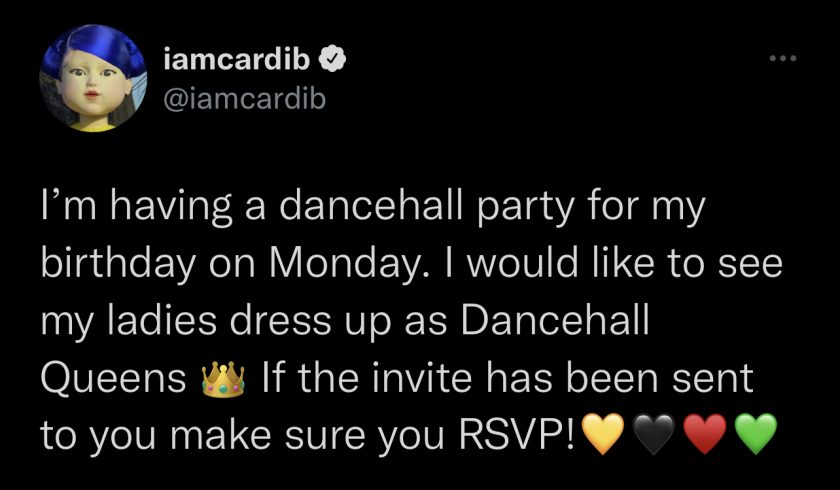The width and height of the screenshot is (840, 490).
Task: Click the opening word I'm of the tweet
Action: (x=68, y=208)
